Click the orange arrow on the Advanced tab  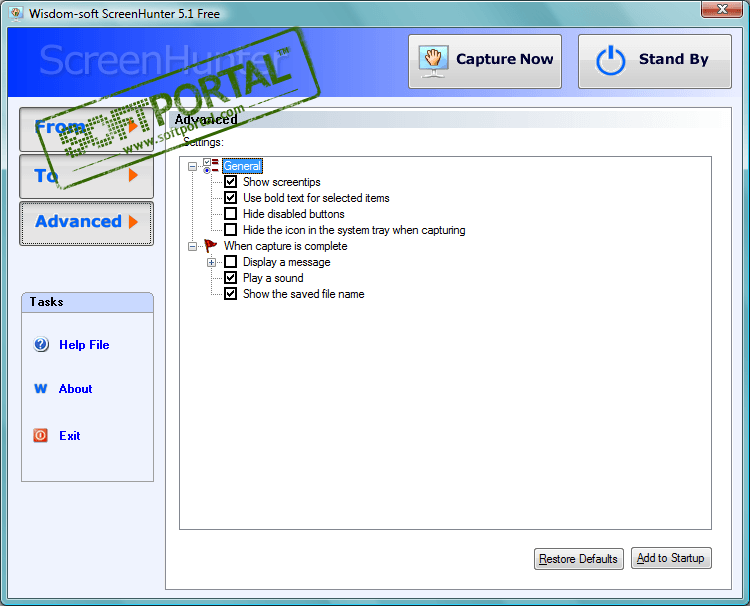133,221
